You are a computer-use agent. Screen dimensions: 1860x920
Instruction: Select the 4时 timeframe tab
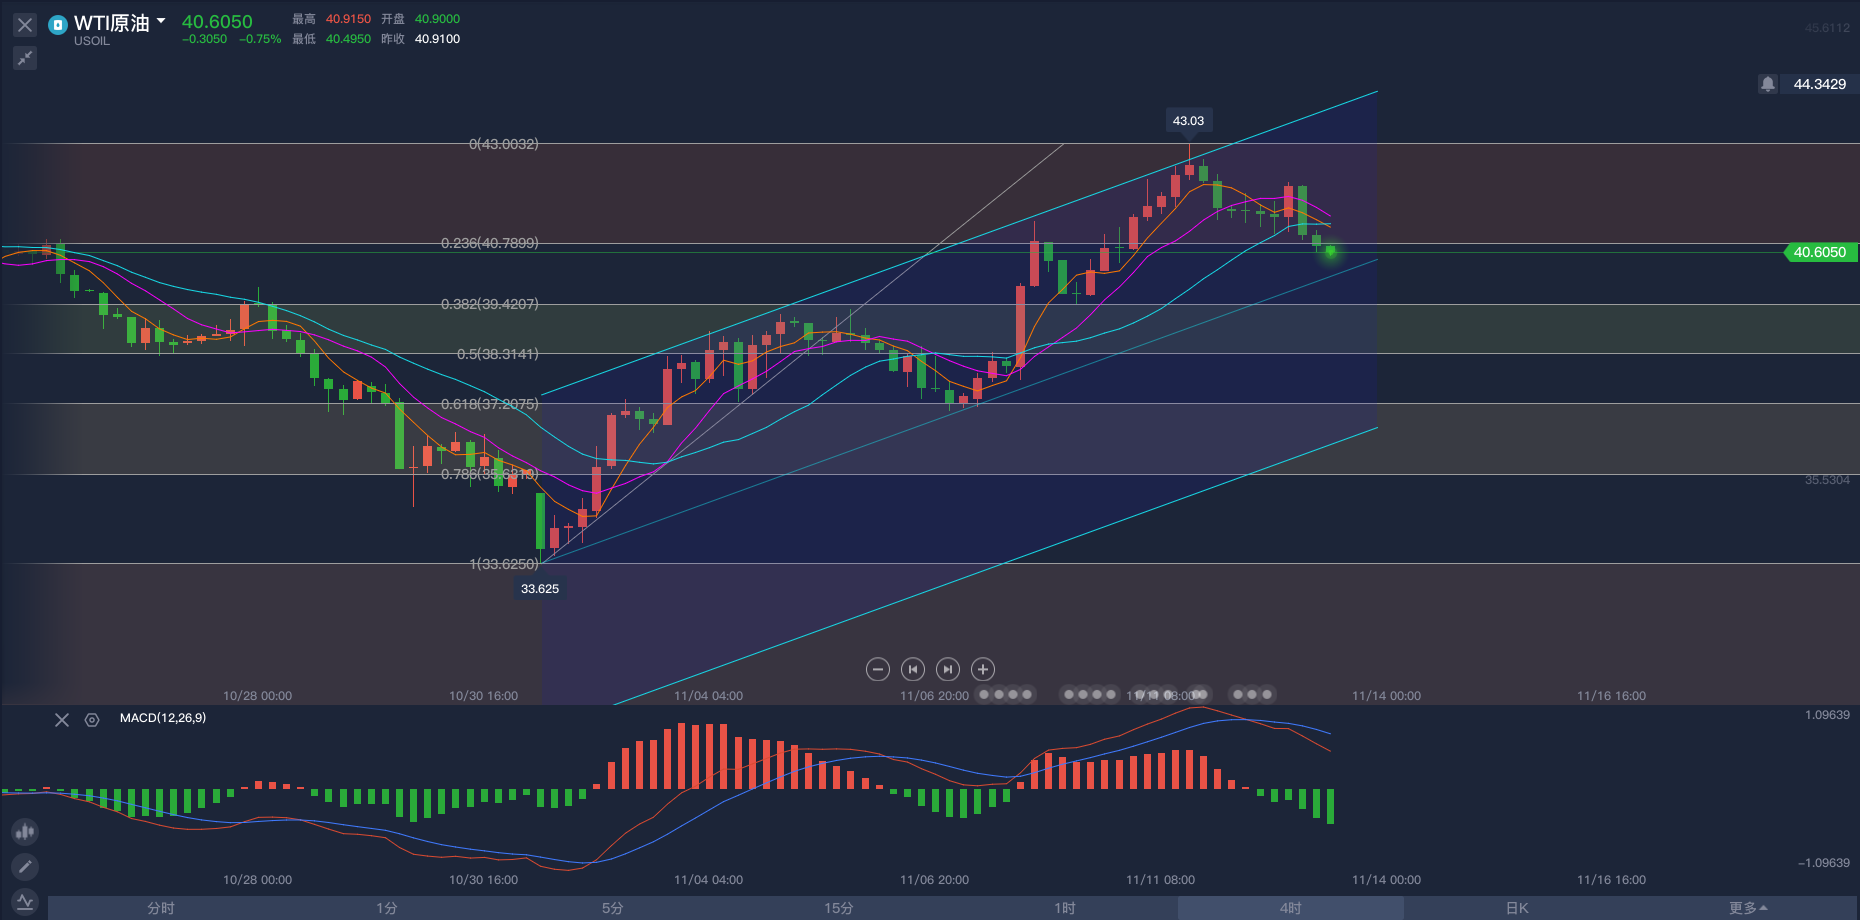click(x=1291, y=908)
